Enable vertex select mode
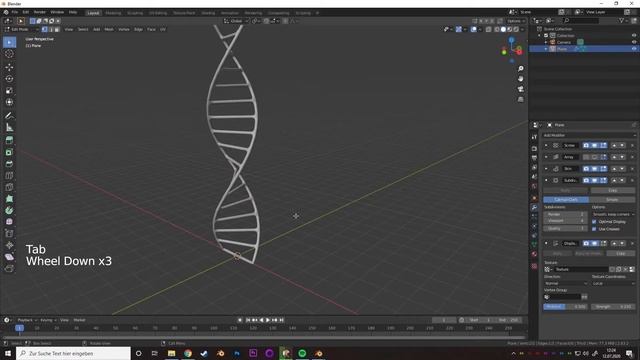Image resolution: width=640 pixels, height=360 pixels. pos(44,29)
